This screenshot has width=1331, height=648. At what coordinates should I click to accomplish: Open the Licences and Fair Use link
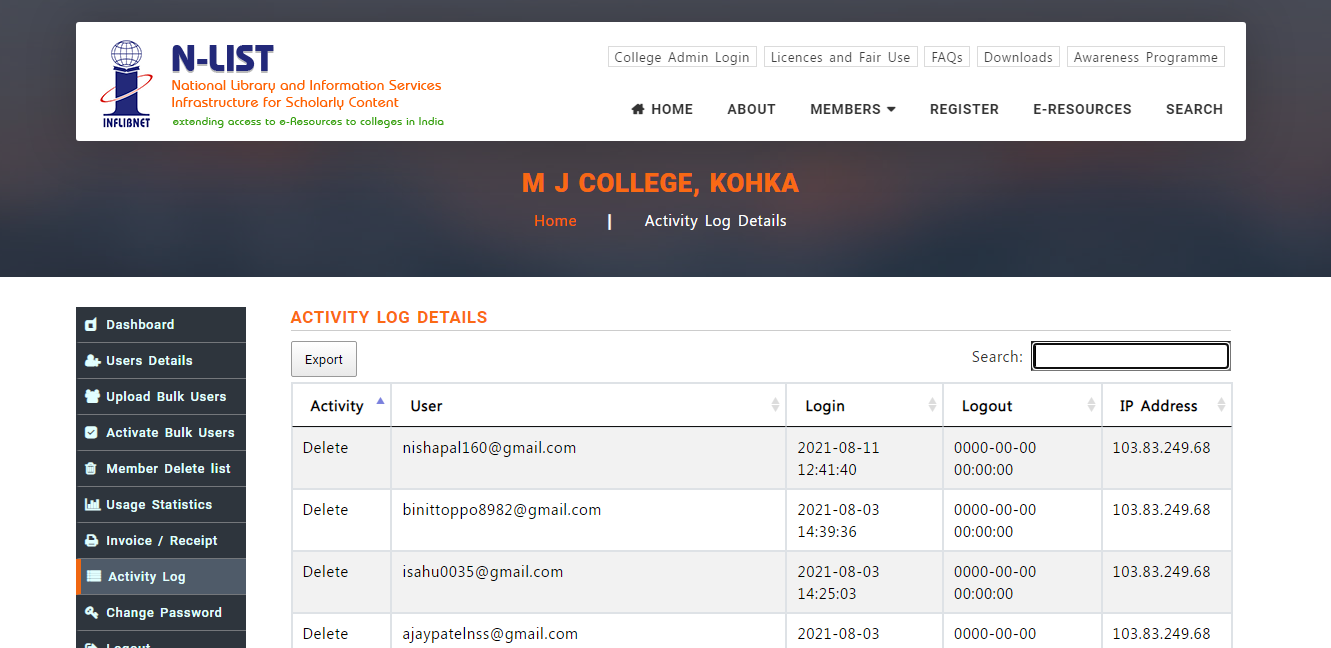(x=841, y=57)
